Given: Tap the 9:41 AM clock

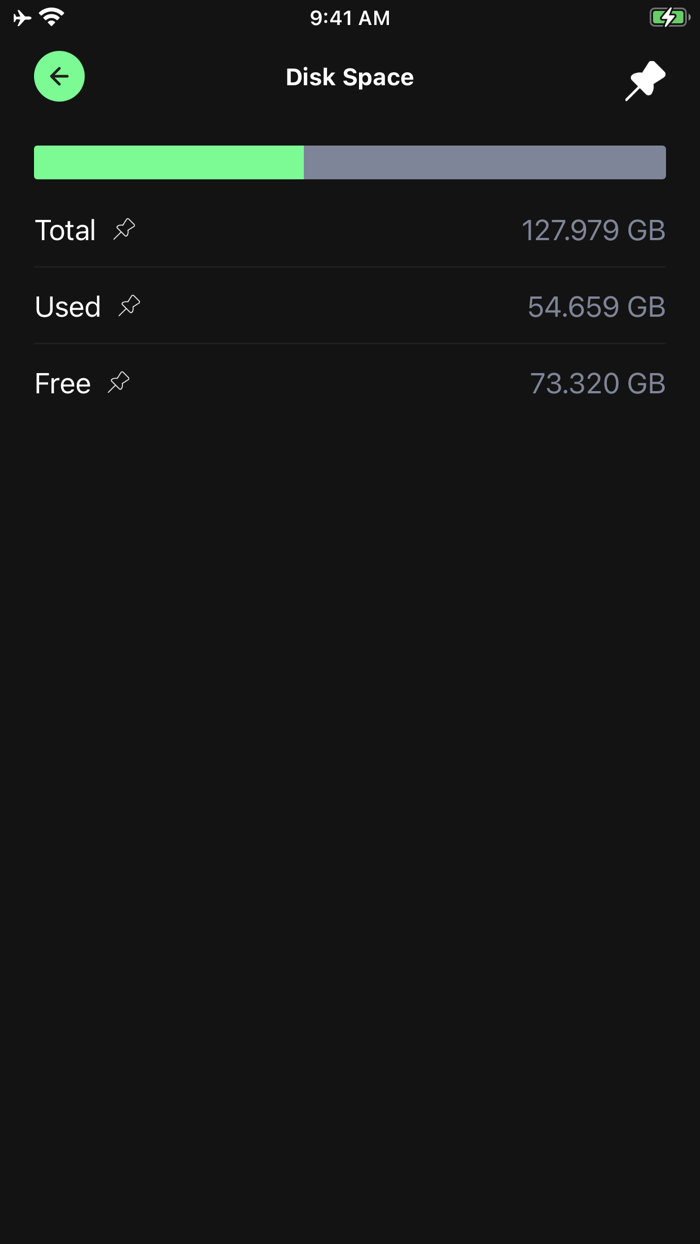Looking at the screenshot, I should (x=350, y=17).
